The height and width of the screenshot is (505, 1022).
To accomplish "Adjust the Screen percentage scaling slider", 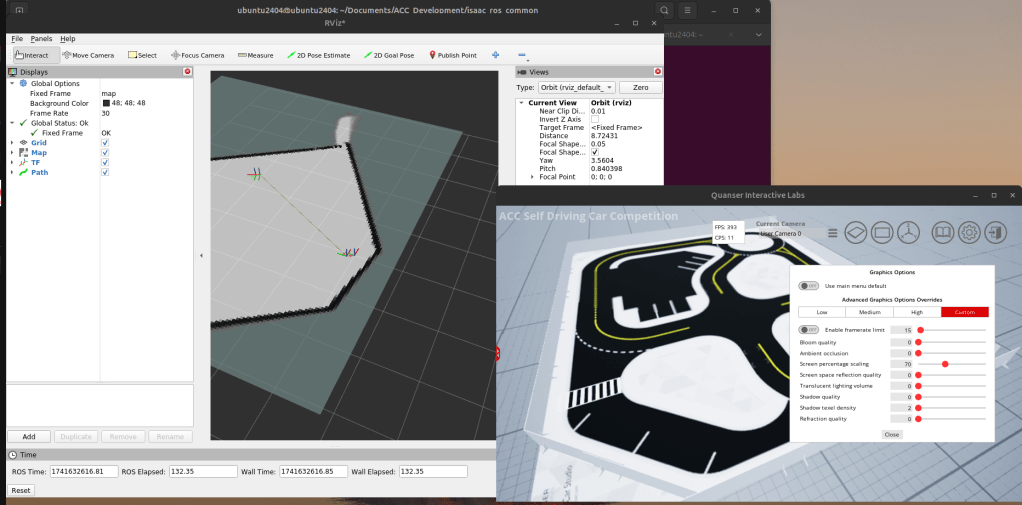I will tap(944, 364).
